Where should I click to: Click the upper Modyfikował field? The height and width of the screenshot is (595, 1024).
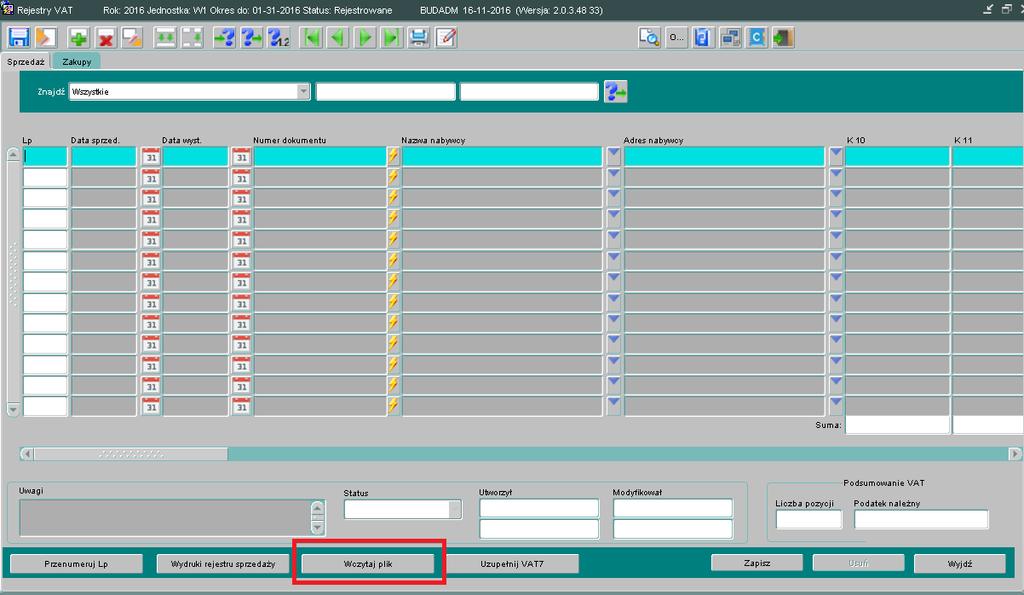[673, 508]
